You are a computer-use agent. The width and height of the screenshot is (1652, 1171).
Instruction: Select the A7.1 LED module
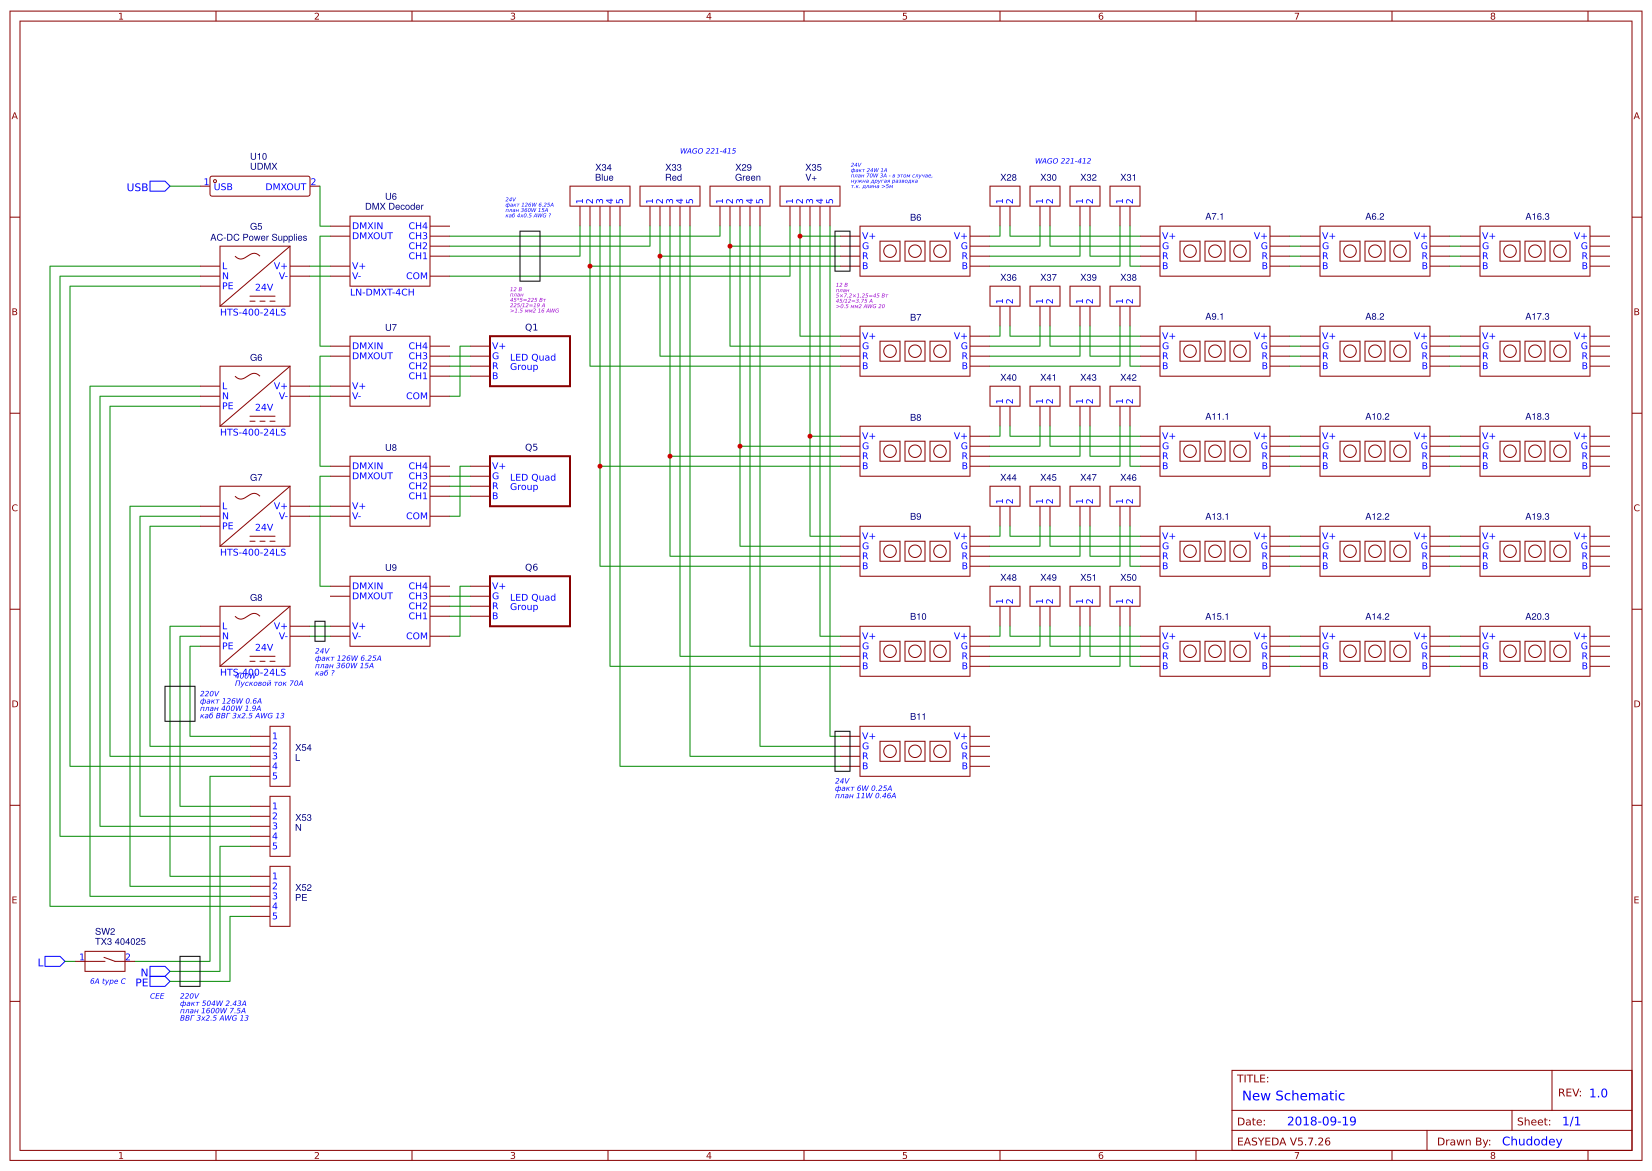(x=1215, y=251)
